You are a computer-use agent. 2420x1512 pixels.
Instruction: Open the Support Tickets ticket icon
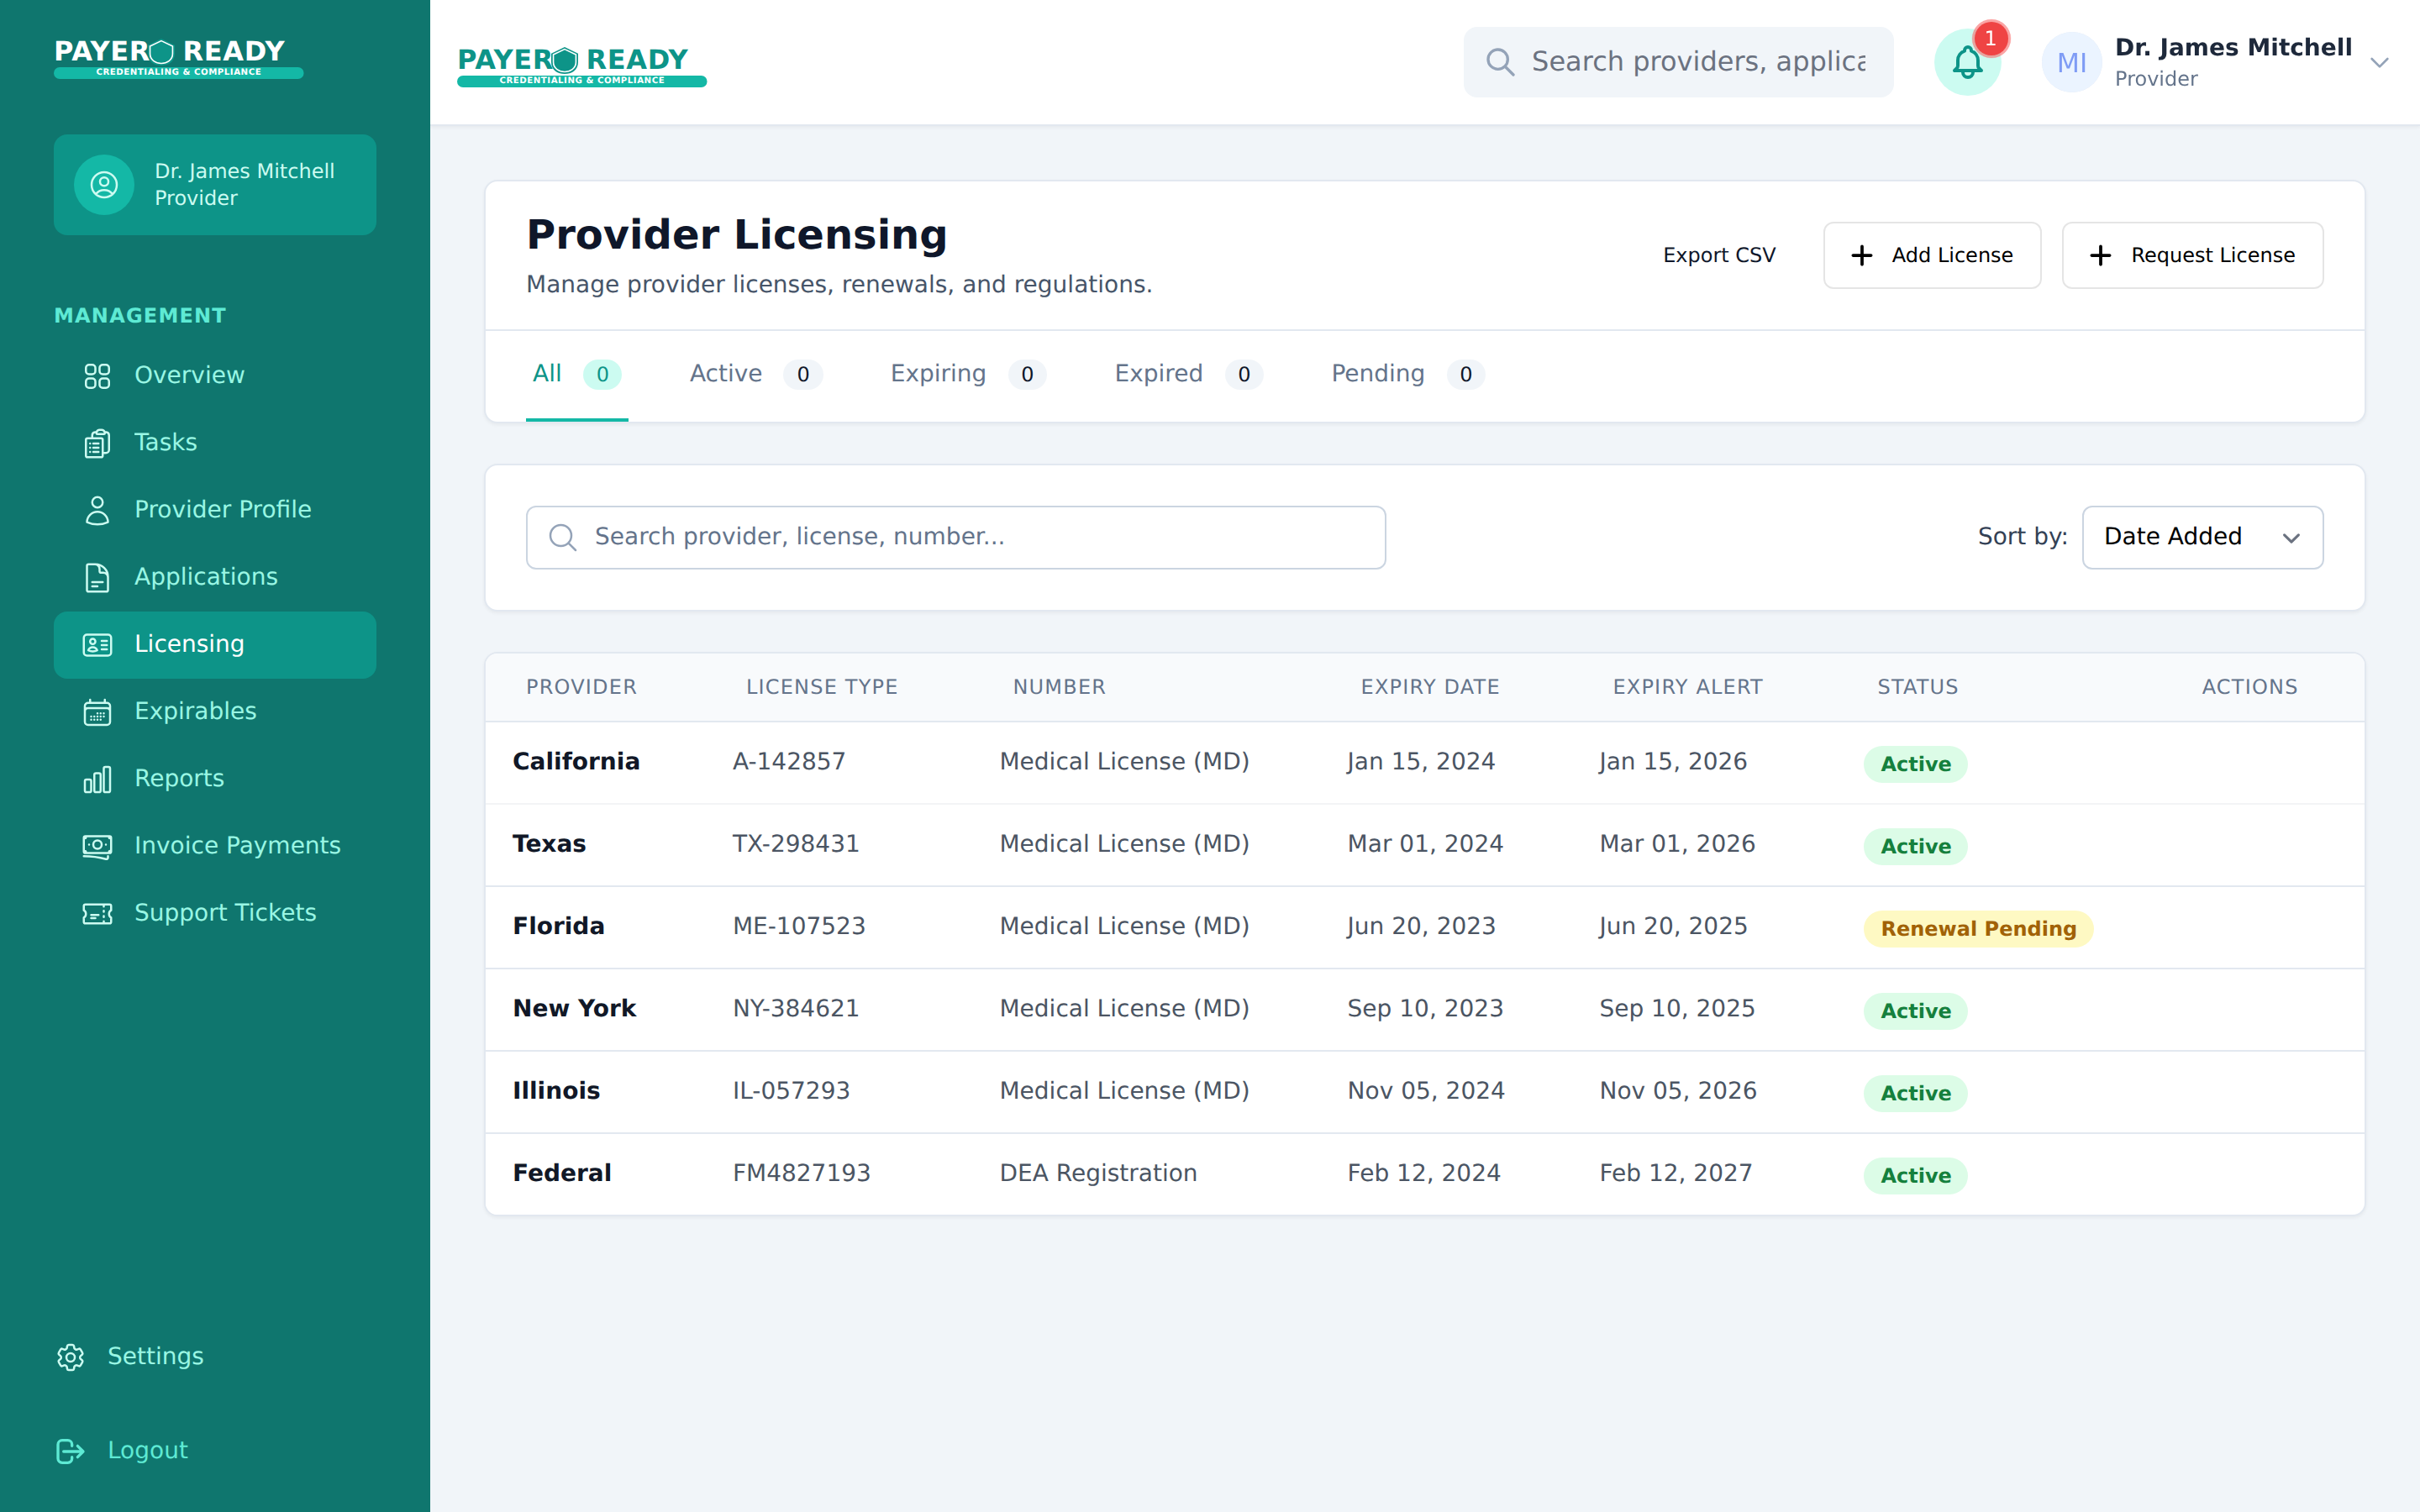click(97, 913)
